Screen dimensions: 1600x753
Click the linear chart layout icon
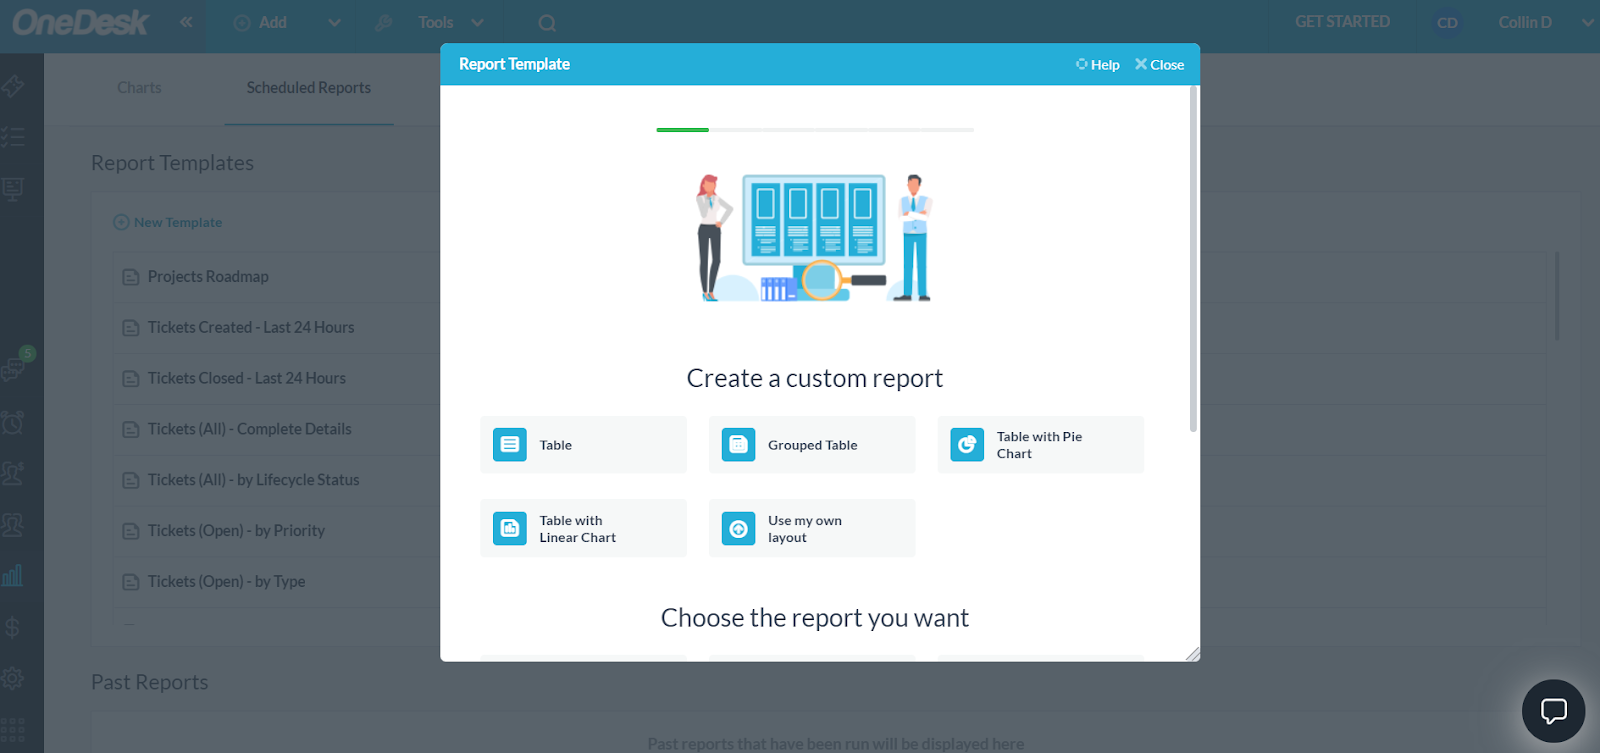click(x=510, y=528)
